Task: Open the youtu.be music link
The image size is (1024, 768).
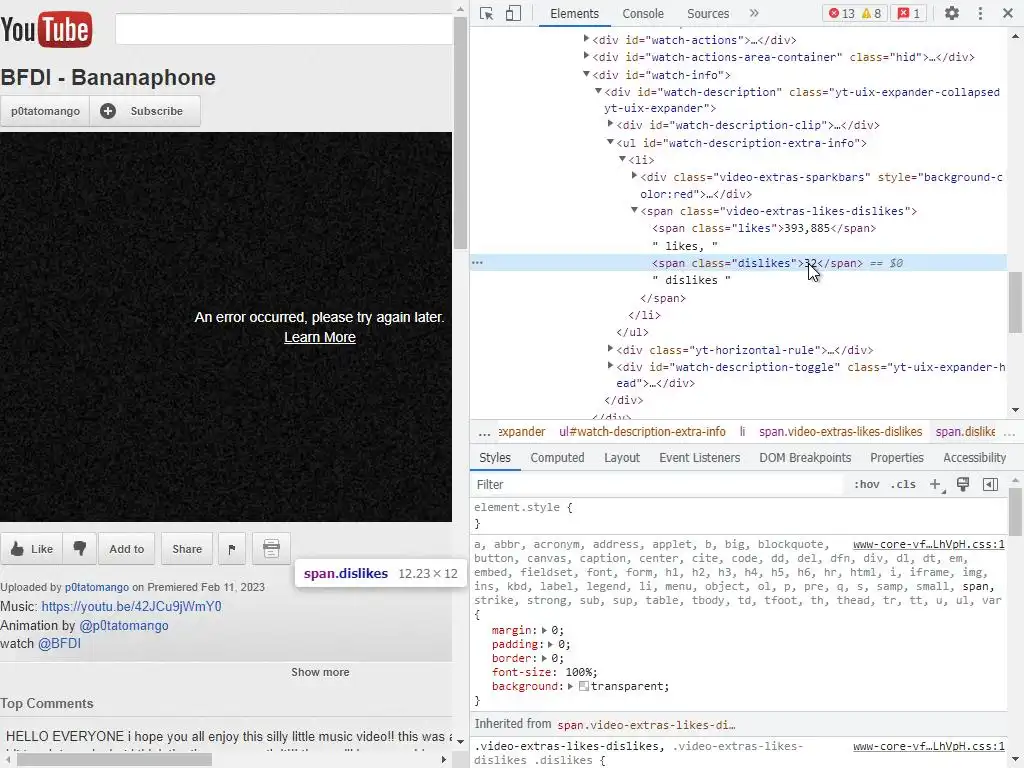Action: click(x=131, y=606)
